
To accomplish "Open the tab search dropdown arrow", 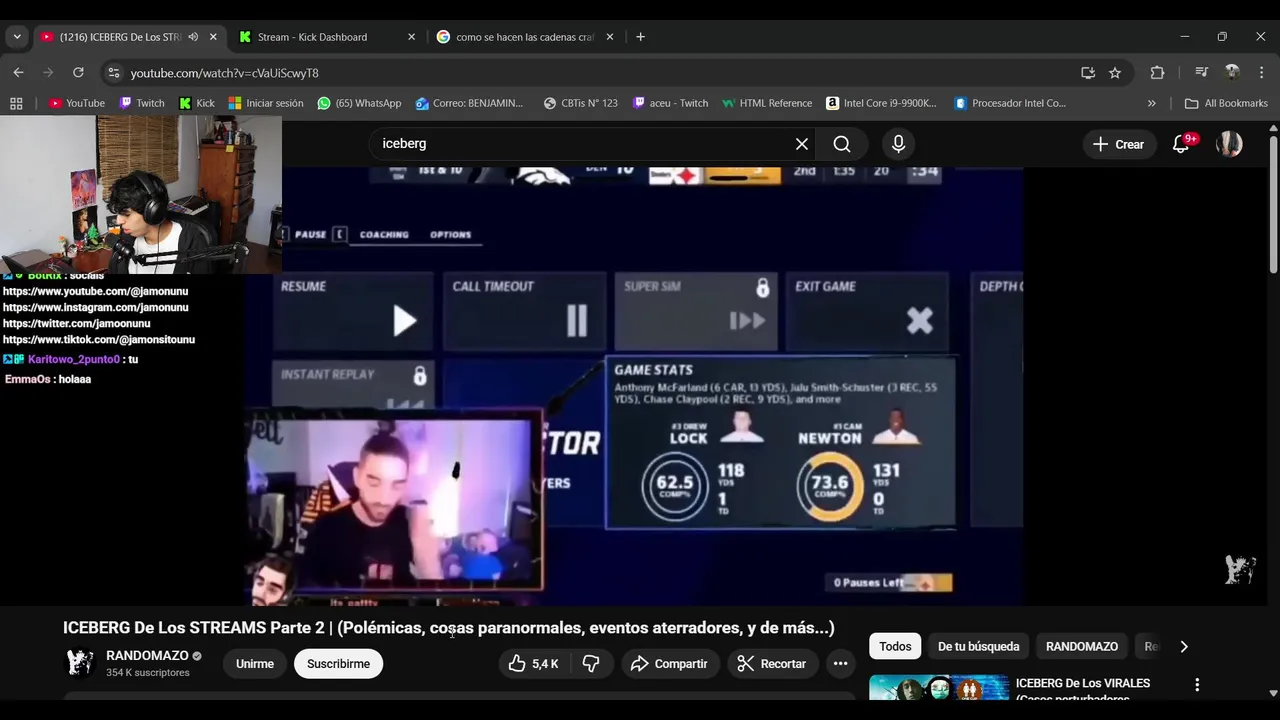I will pyautogui.click(x=17, y=37).
